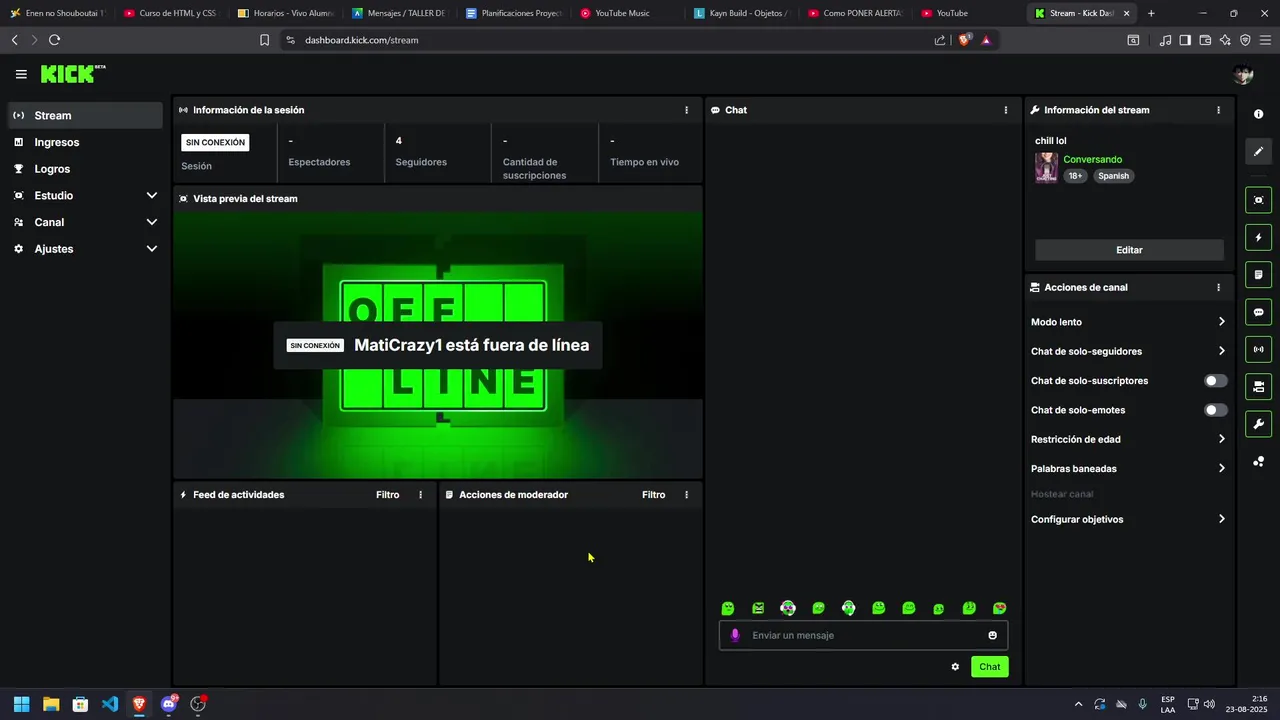Toggle the lightning activity feed icon in the right sidebar
This screenshot has width=1280, height=720.
point(1258,238)
